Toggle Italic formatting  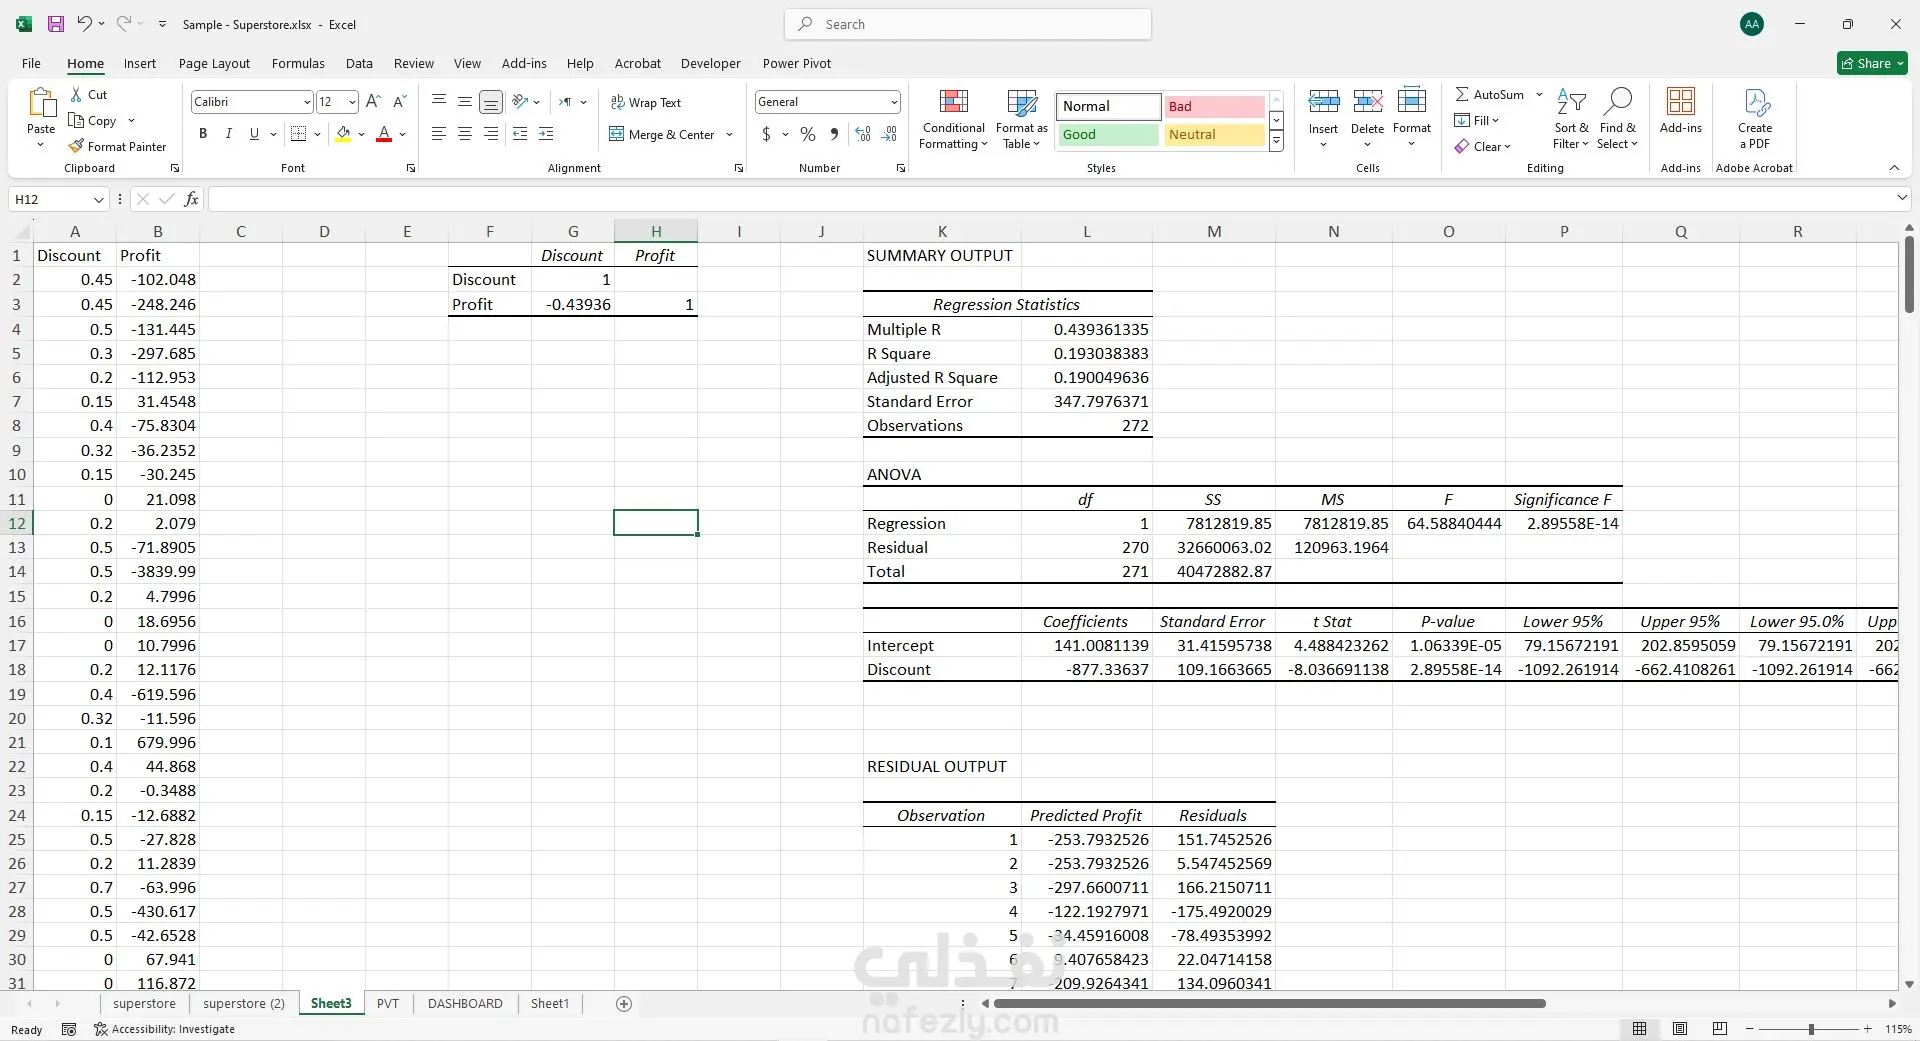[229, 133]
